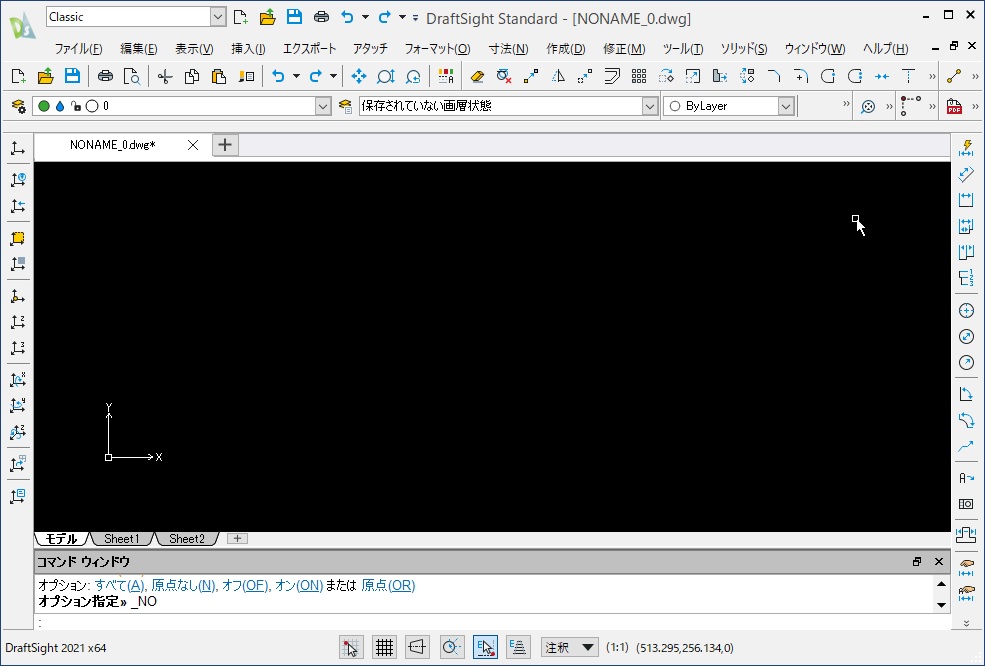Click the Print icon in the title bar

tap(321, 17)
